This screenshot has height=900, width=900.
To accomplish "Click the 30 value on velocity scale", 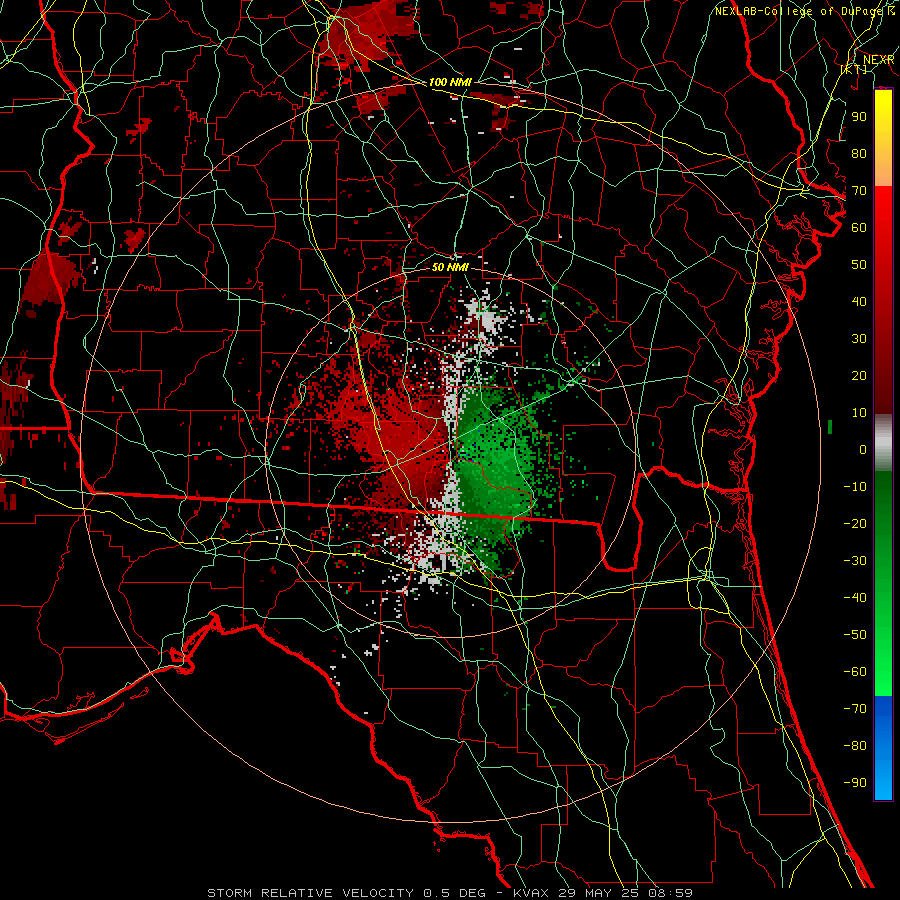I will tap(859, 339).
